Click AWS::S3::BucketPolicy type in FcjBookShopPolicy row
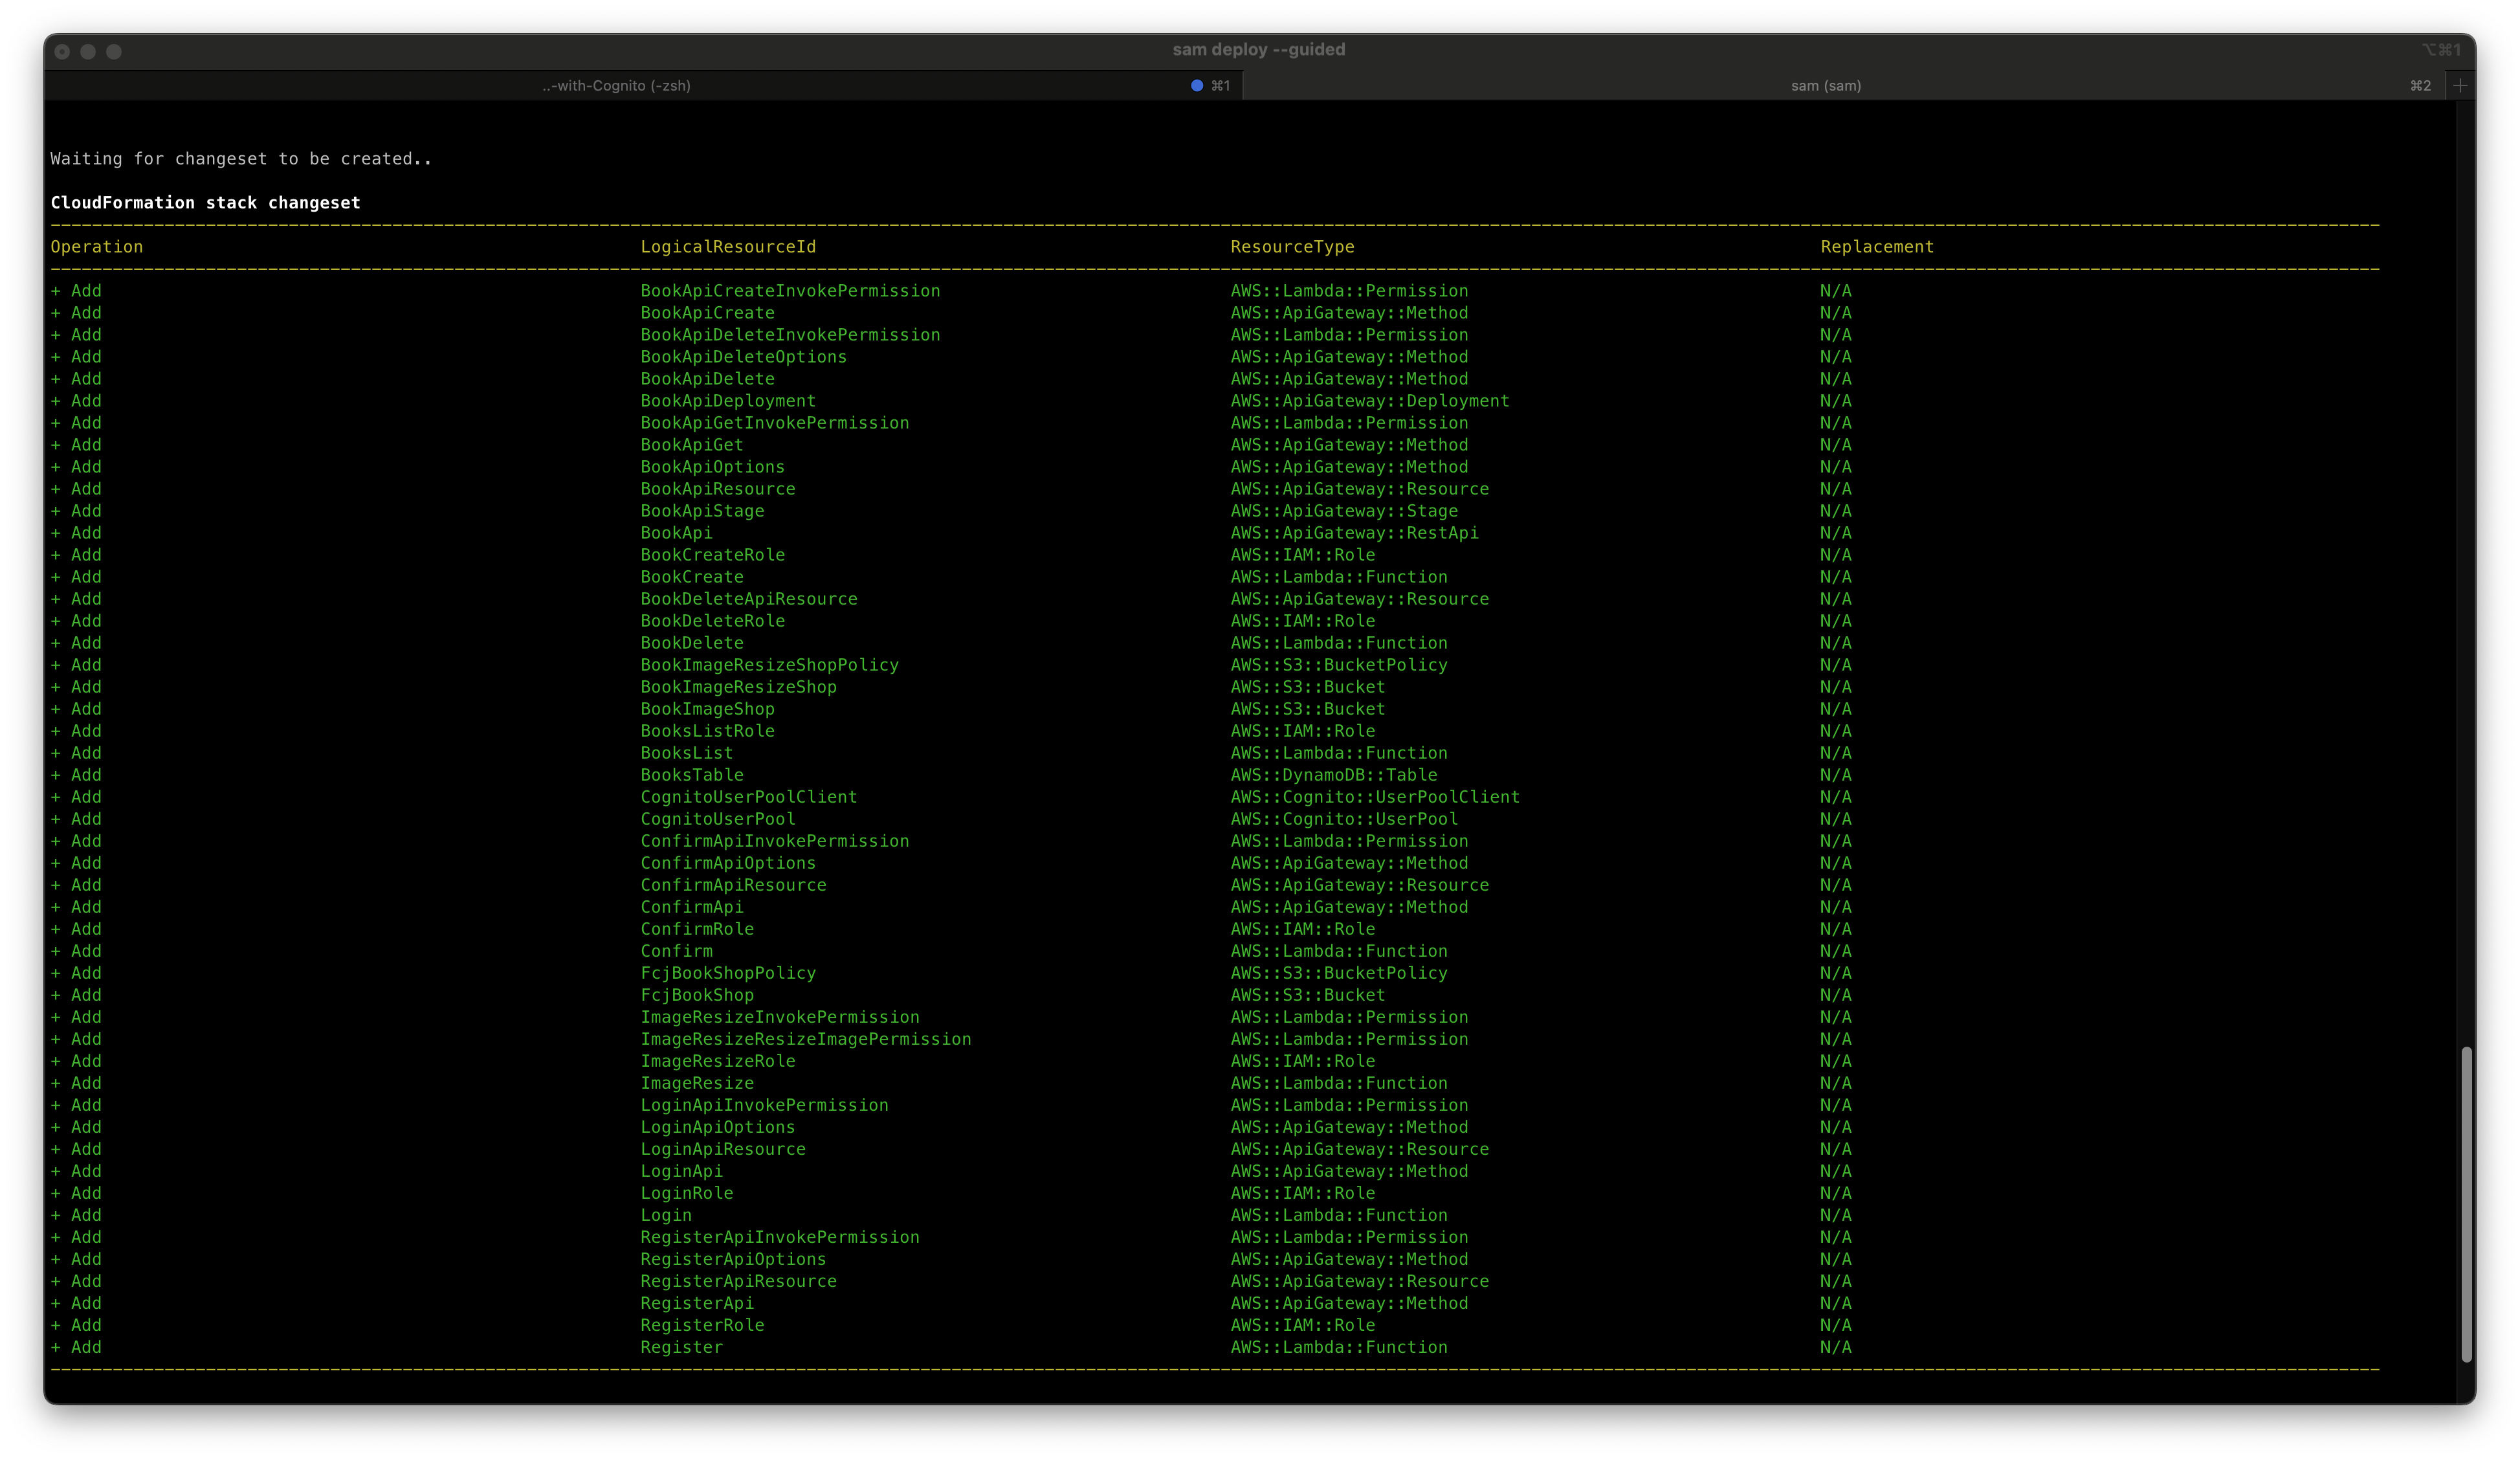This screenshot has width=2520, height=1459. coord(1339,973)
